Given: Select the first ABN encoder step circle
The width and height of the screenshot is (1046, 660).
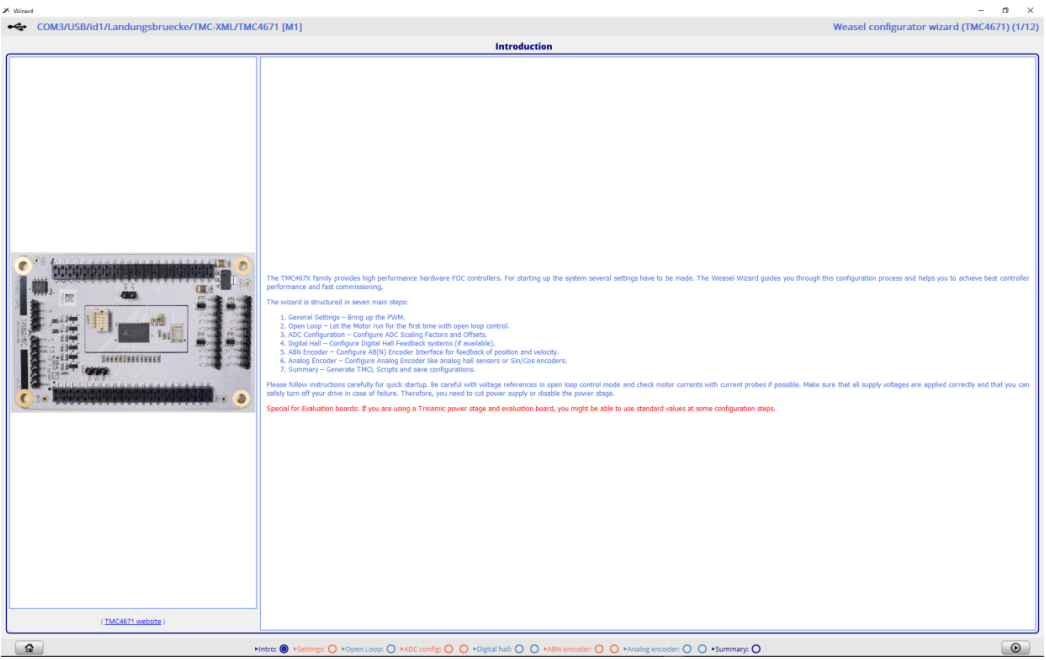Looking at the screenshot, I should (x=598, y=649).
